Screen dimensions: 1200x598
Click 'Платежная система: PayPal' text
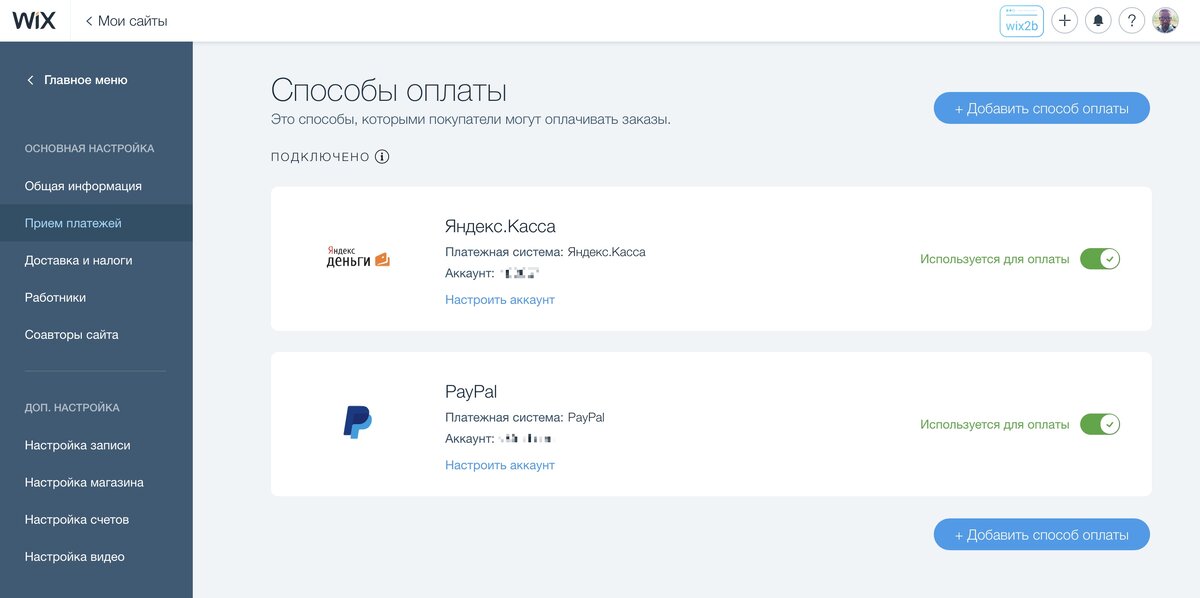pos(525,417)
